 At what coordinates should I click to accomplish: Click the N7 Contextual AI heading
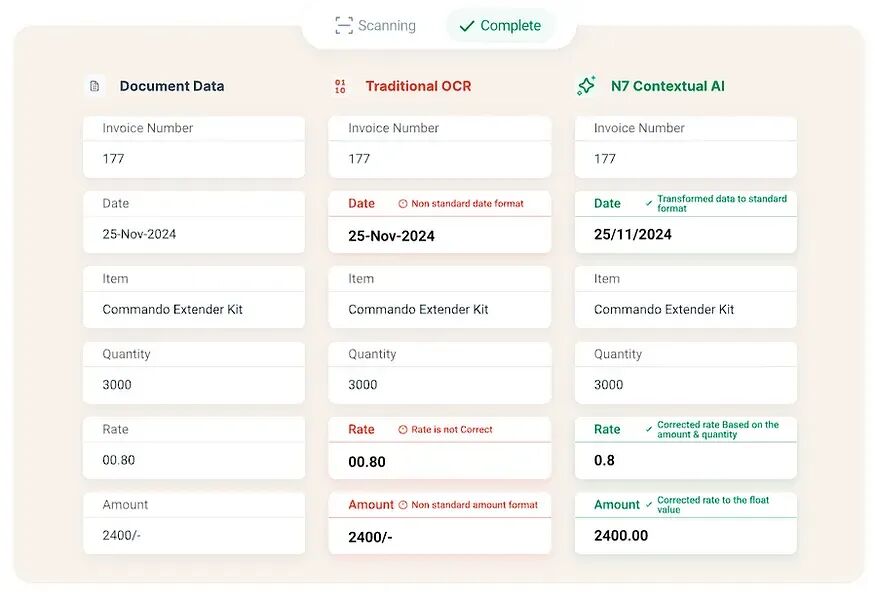coord(668,86)
